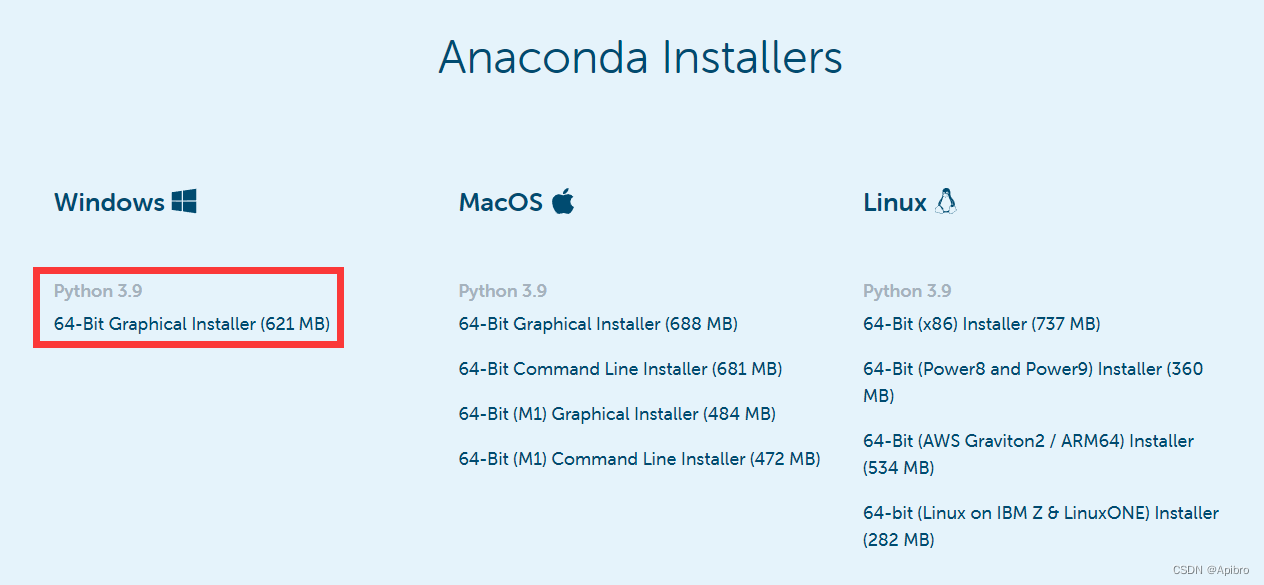
Task: Download the MacOS 64-Bit Graphical Installer
Action: [x=597, y=323]
